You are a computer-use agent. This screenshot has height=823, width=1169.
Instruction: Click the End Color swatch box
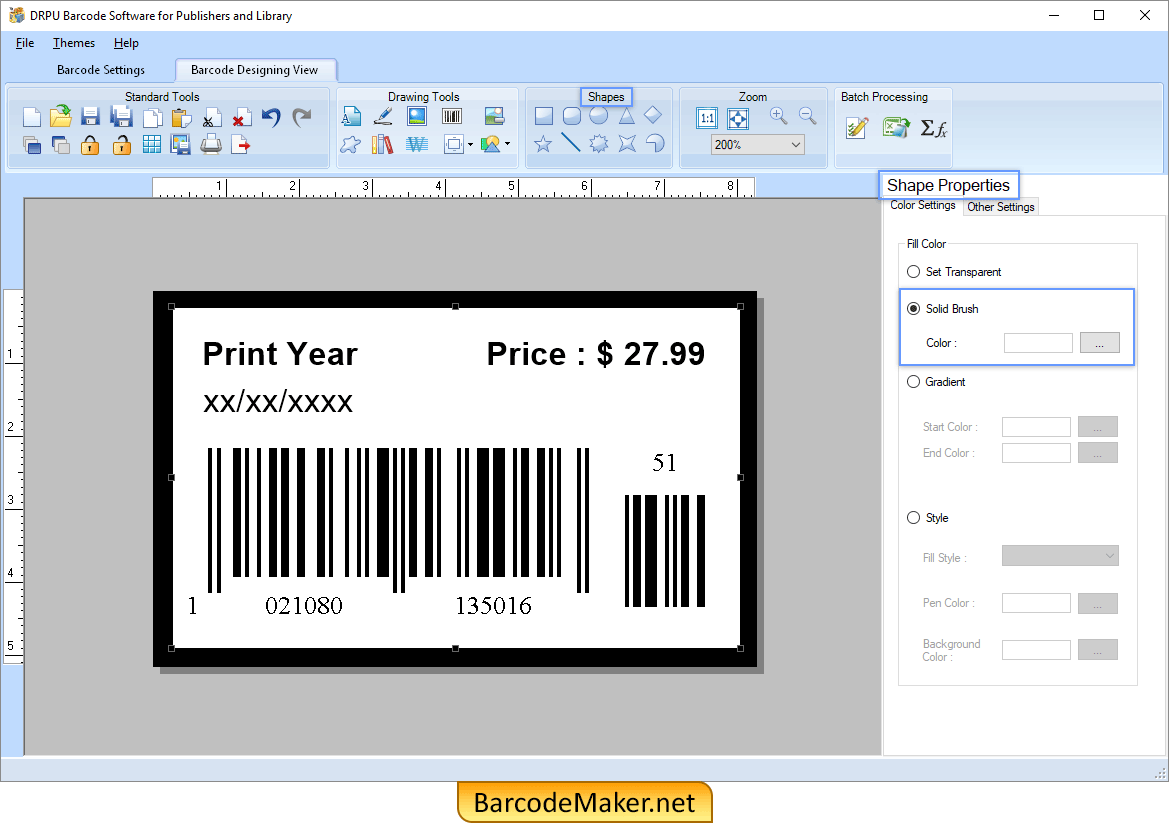(x=1036, y=453)
